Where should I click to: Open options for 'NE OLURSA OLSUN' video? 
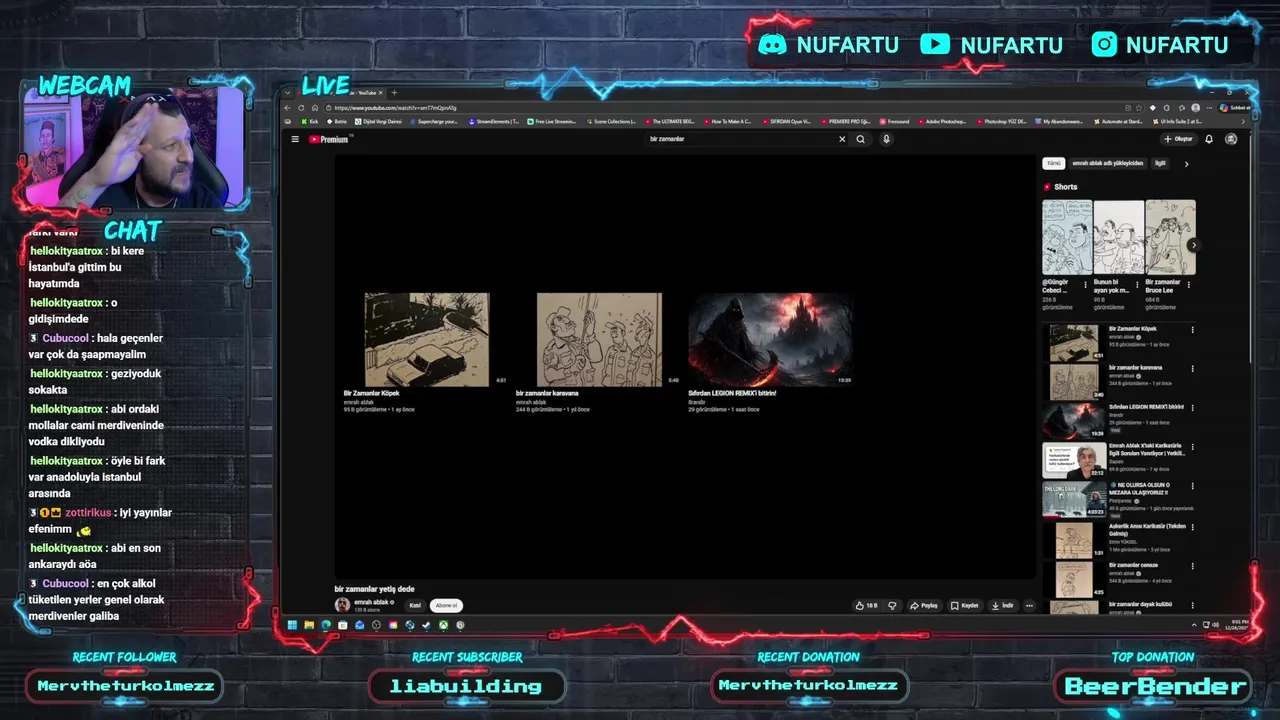(x=1192, y=485)
